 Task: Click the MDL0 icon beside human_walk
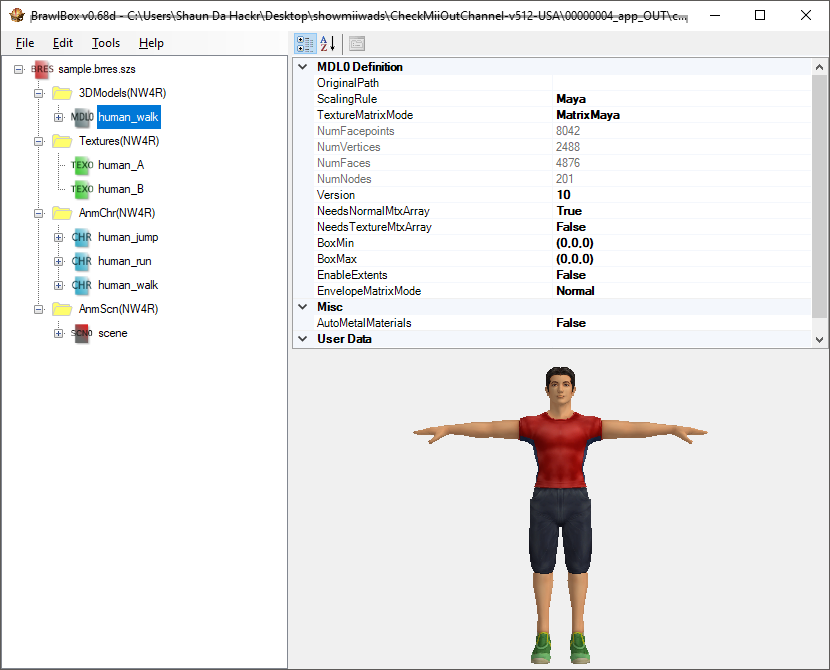(82, 117)
